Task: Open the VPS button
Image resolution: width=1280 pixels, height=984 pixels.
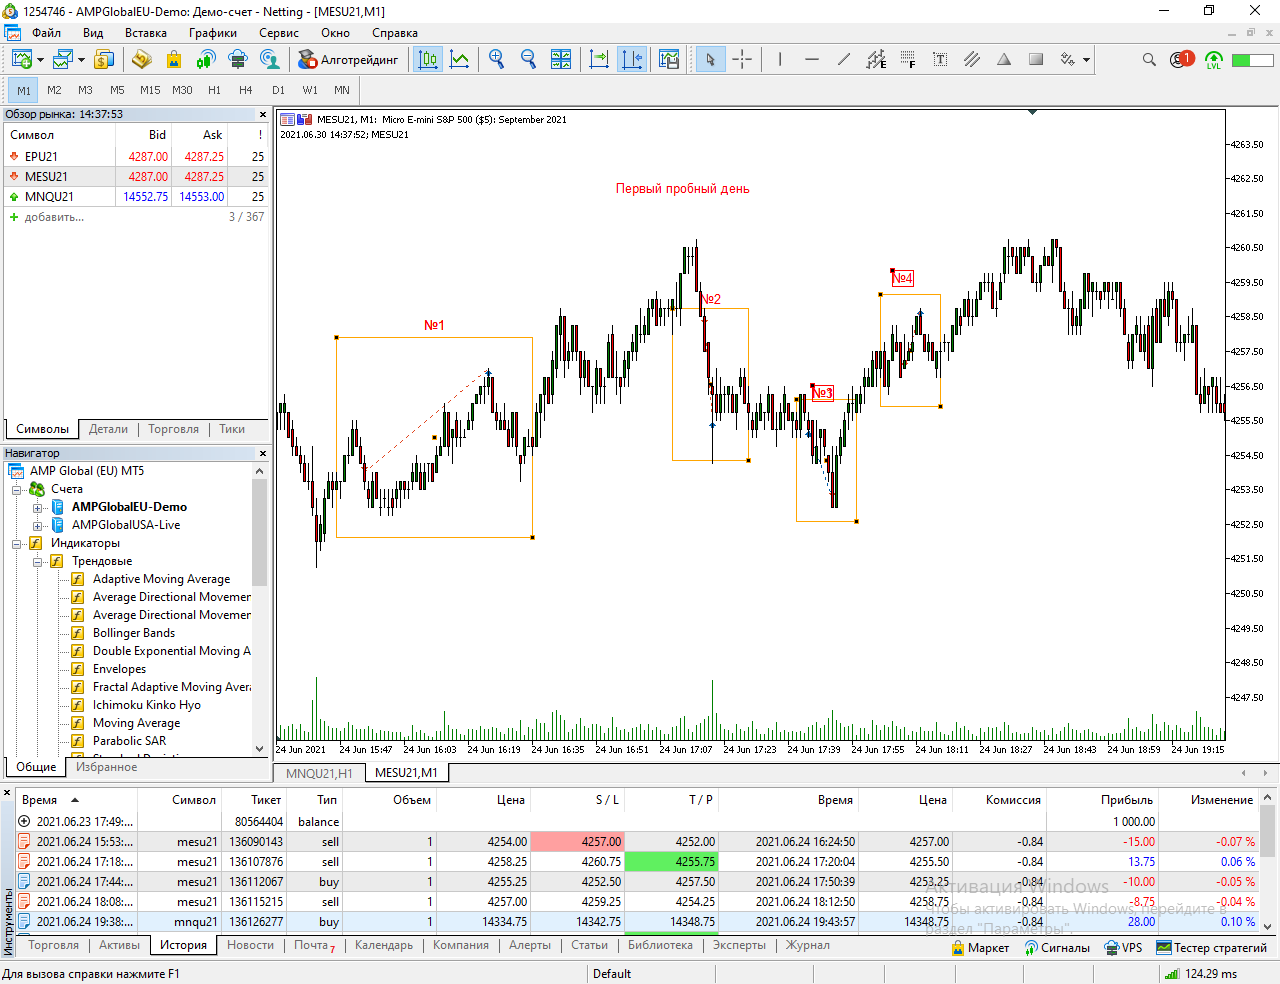Action: pyautogui.click(x=1123, y=948)
